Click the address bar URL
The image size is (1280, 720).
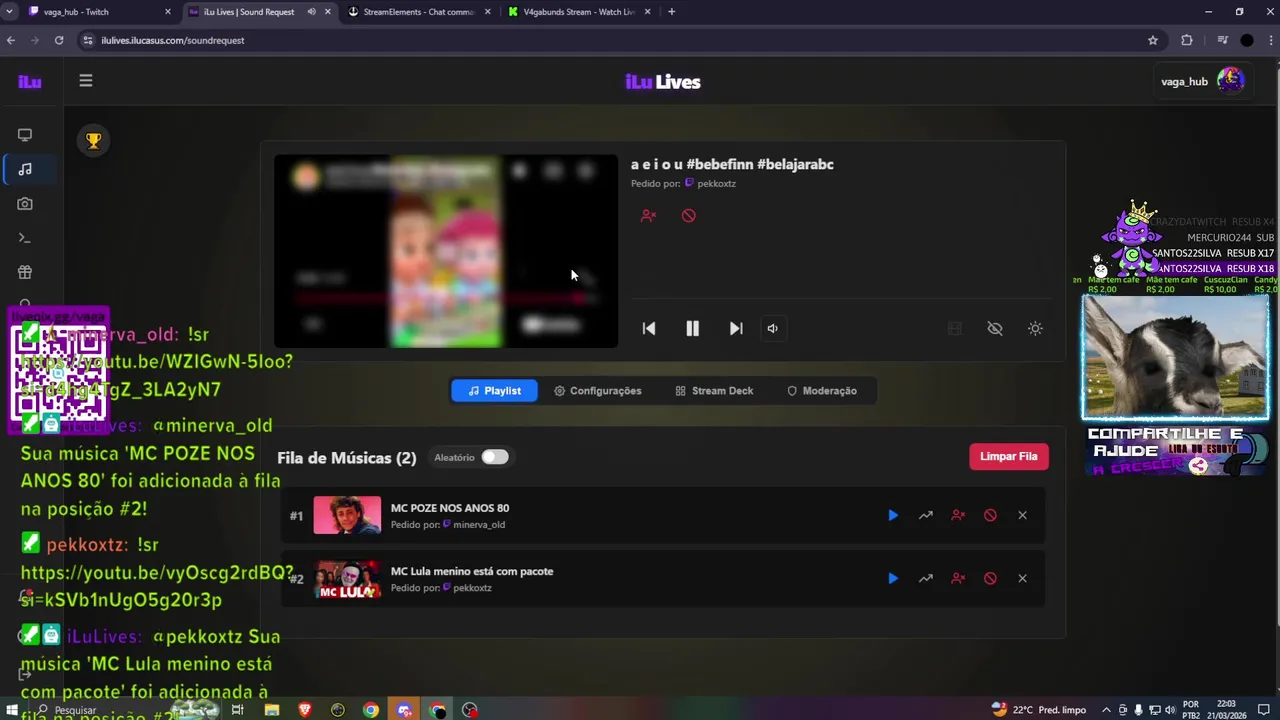coord(172,40)
